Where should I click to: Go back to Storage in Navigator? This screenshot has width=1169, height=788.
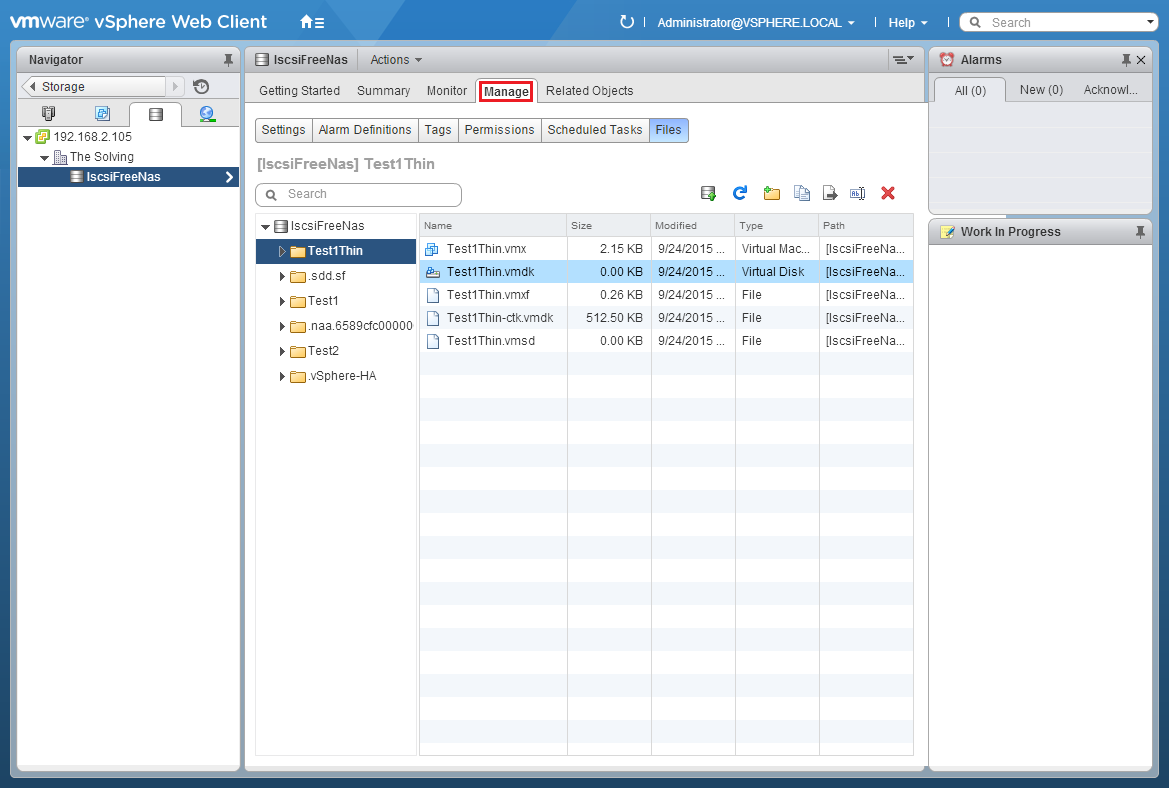(94, 86)
